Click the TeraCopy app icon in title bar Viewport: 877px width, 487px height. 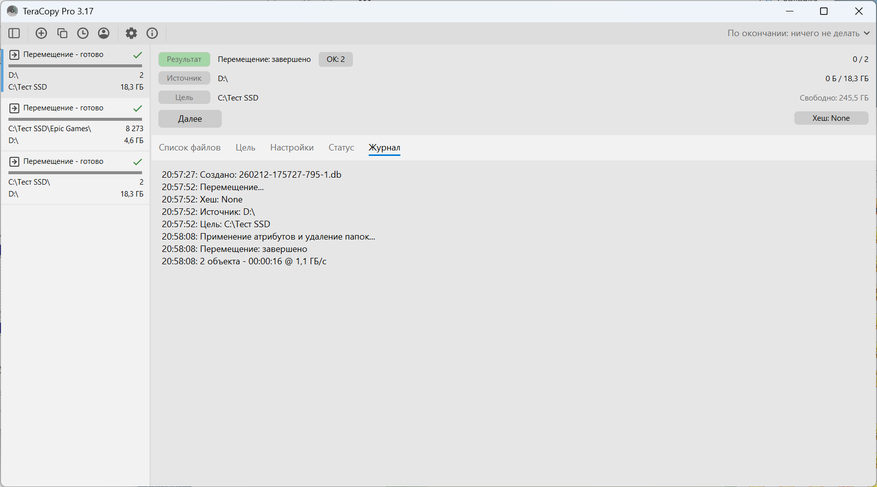pyautogui.click(x=12, y=11)
